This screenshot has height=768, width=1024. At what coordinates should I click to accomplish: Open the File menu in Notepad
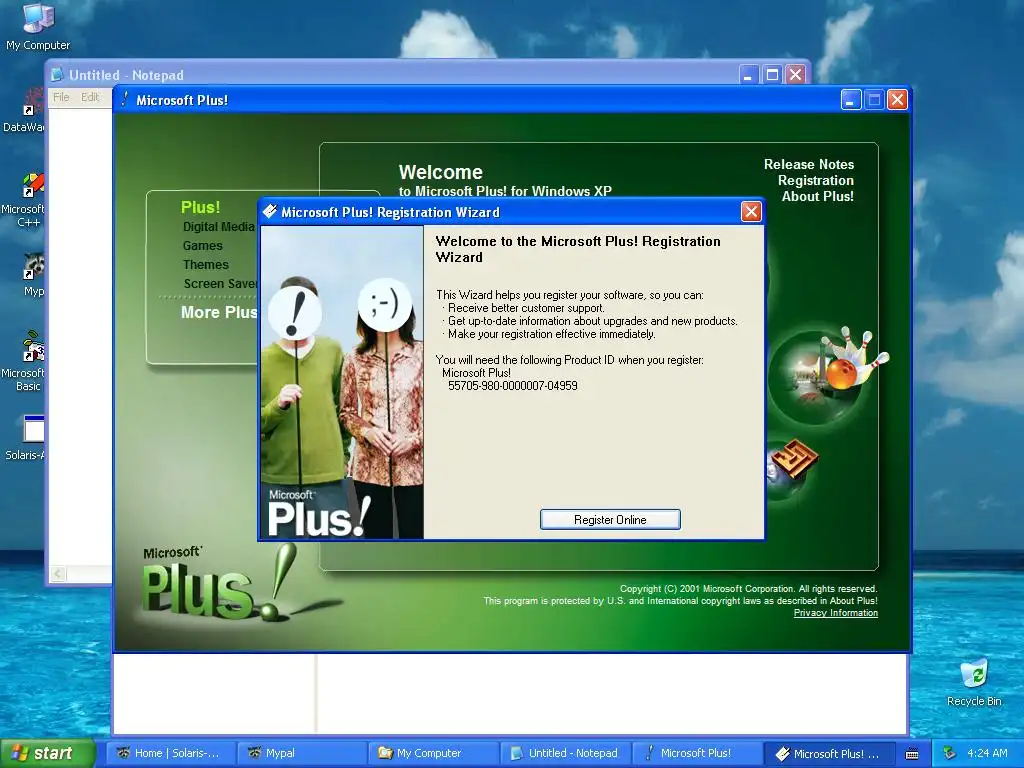point(61,97)
